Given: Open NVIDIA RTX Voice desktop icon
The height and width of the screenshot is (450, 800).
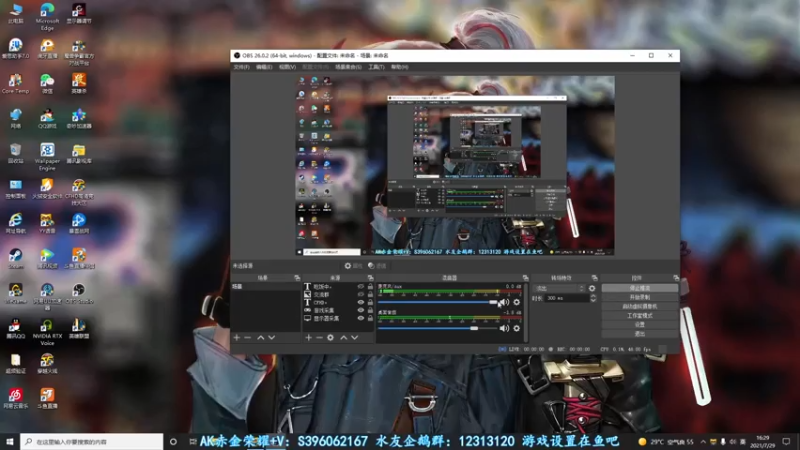Looking at the screenshot, I should click(x=47, y=332).
